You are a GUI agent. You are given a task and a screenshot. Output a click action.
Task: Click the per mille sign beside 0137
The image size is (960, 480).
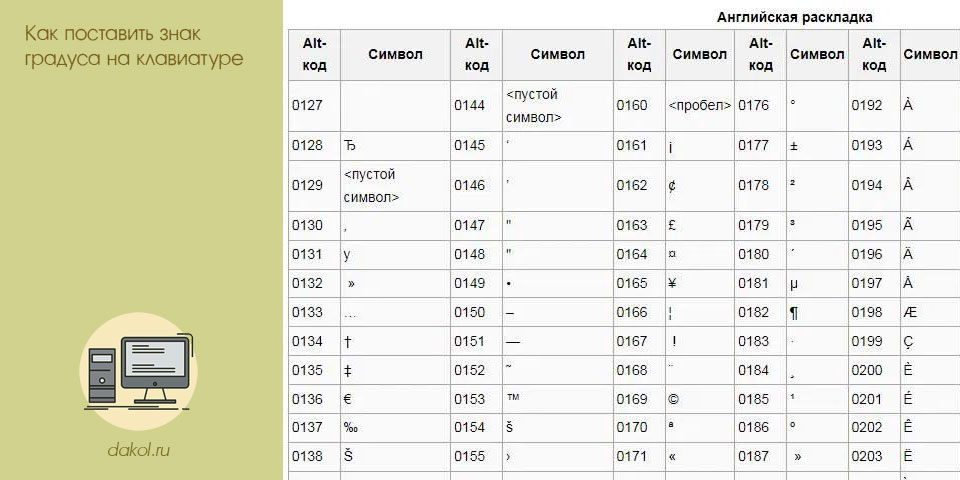click(x=351, y=428)
